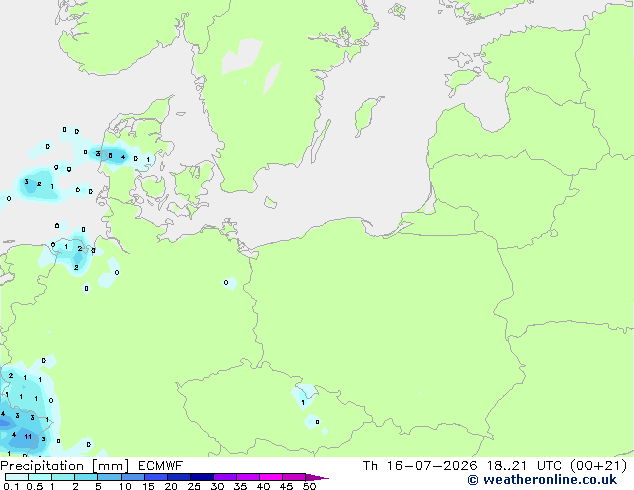Screen dimensions: 634x490
Task: Pick the dark blue swatch between 20 and 25
Action: click(179, 477)
